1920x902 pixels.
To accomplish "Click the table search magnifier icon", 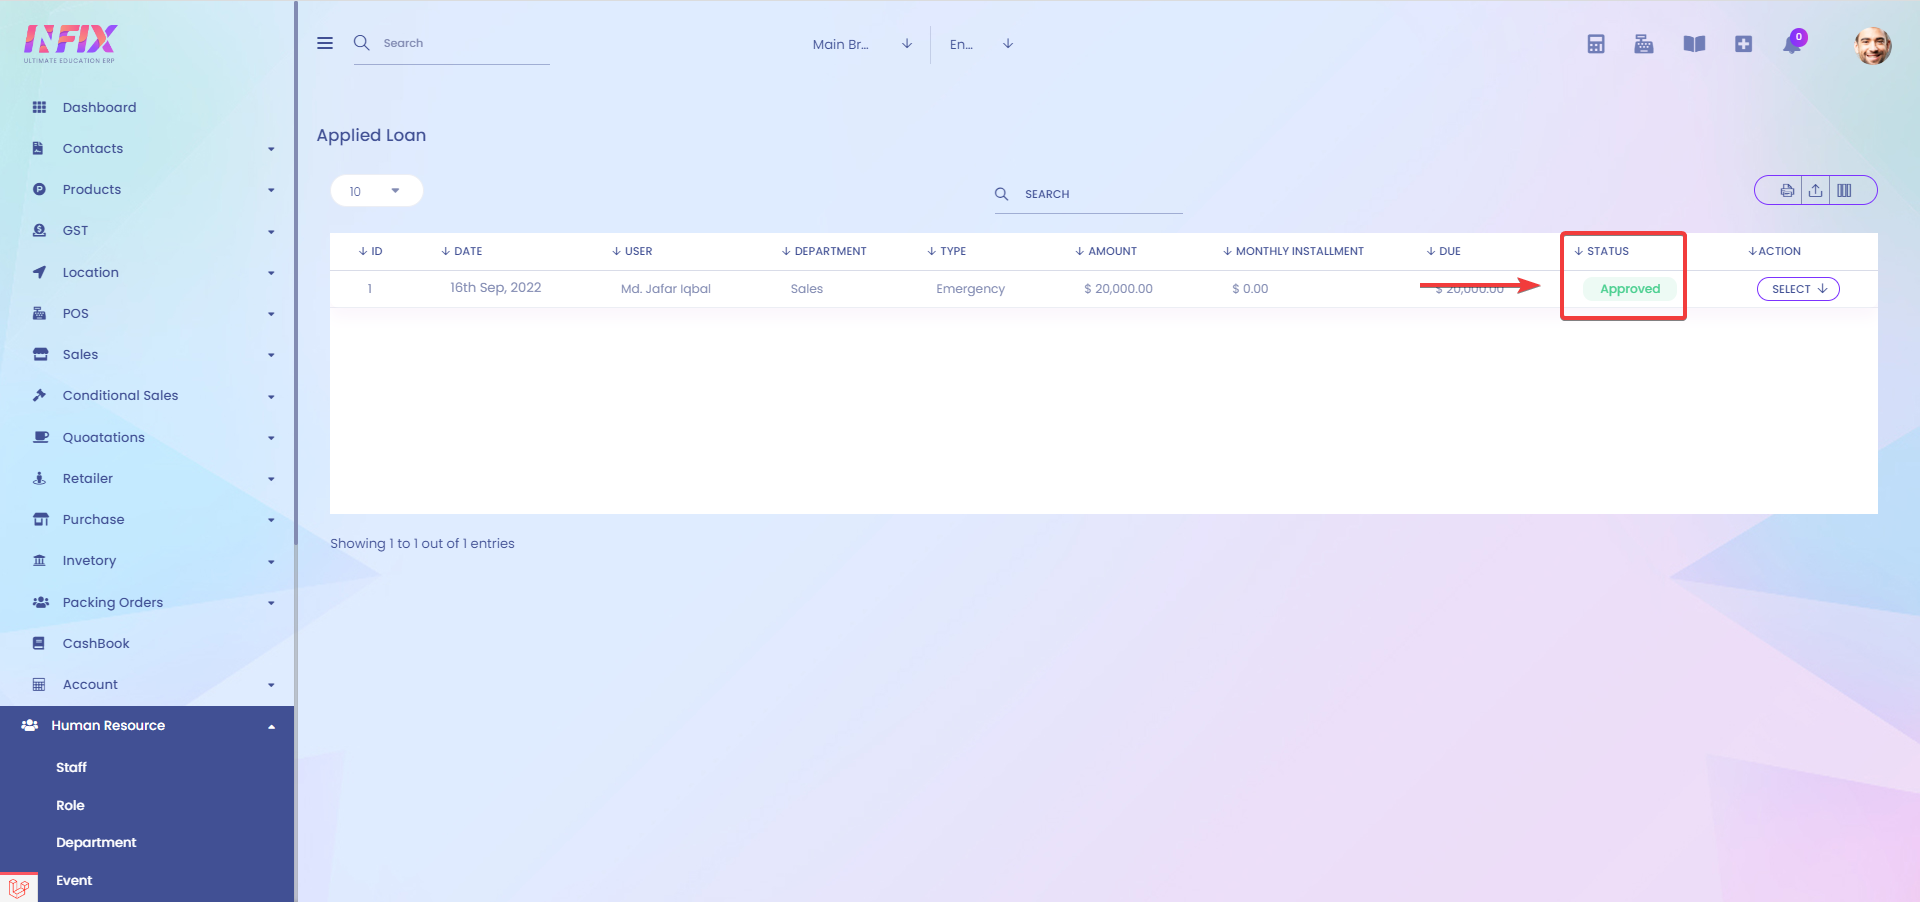I will [1001, 194].
